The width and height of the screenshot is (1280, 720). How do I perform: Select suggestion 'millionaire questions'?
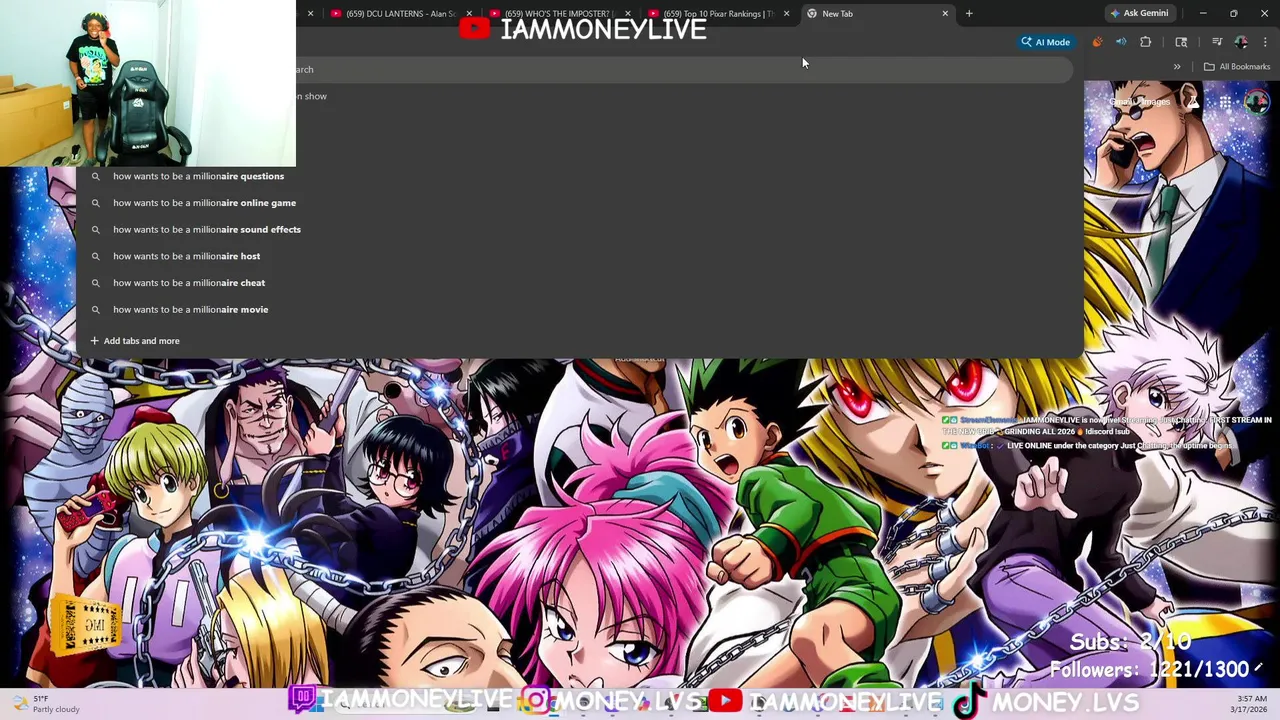click(x=580, y=176)
